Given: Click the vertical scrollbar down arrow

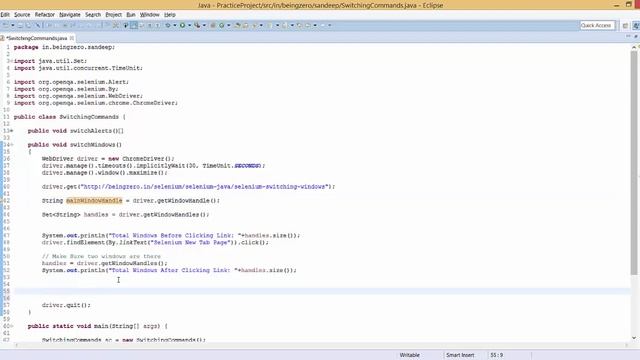Looking at the screenshot, I should [x=634, y=338].
